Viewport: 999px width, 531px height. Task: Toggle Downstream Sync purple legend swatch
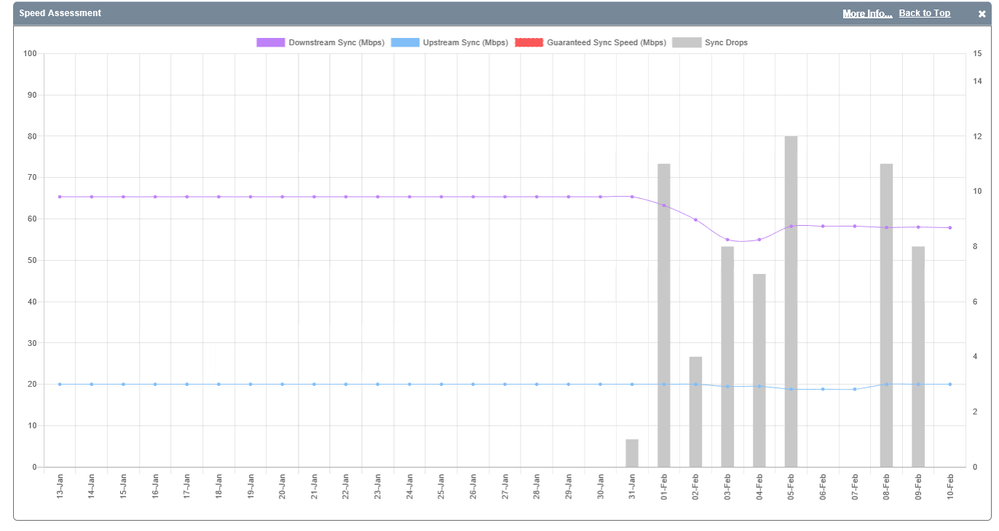[270, 43]
